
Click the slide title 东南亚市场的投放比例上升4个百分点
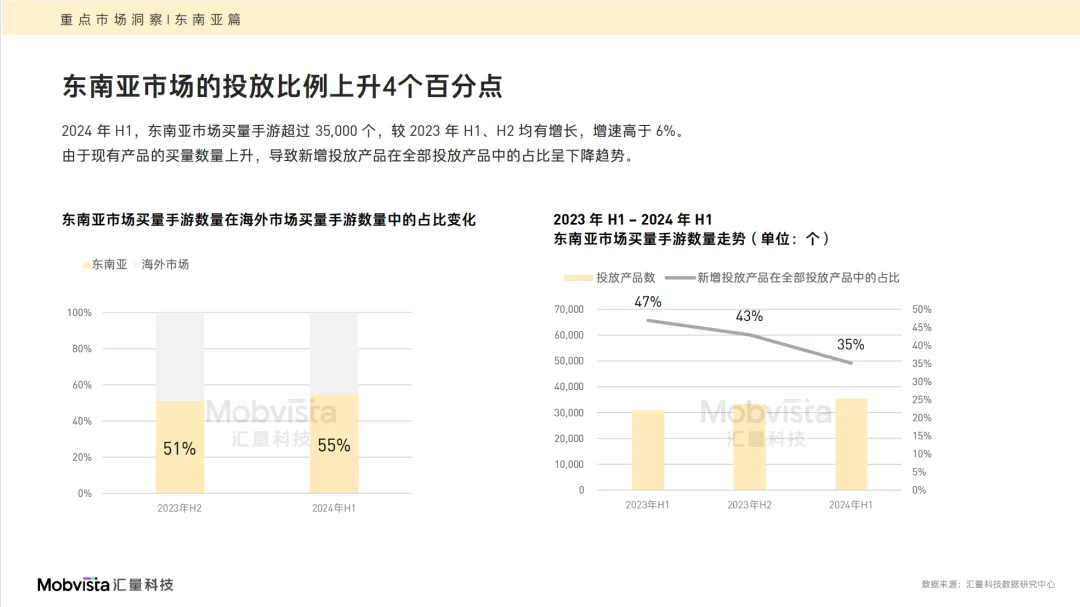[282, 86]
